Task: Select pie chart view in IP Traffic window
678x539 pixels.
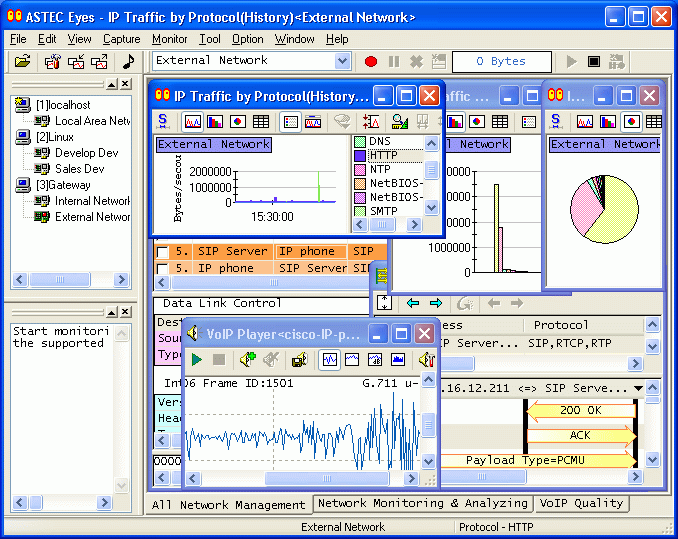Action: [238, 122]
